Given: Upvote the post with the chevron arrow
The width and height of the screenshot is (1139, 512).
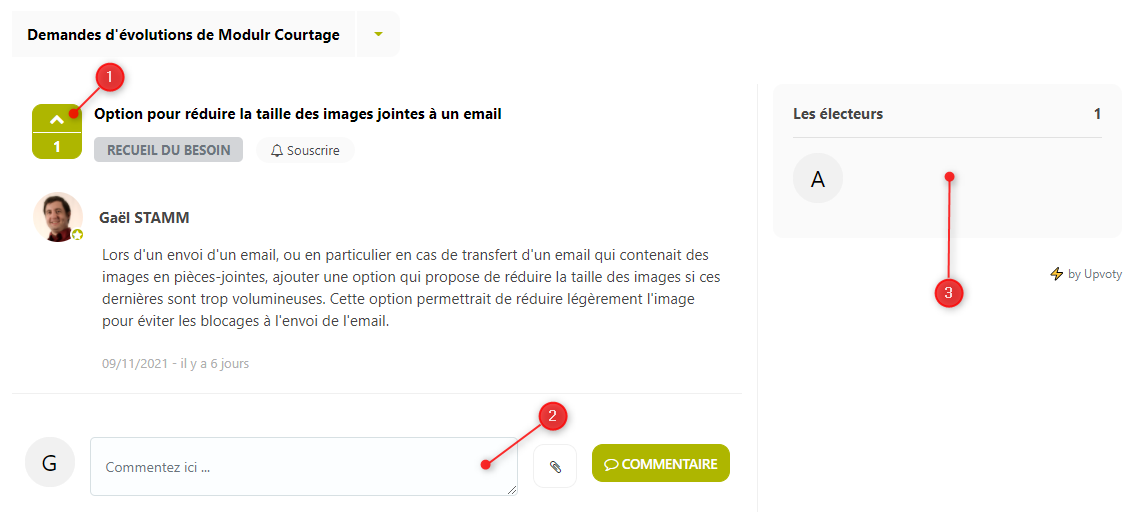Looking at the screenshot, I should (x=56, y=119).
